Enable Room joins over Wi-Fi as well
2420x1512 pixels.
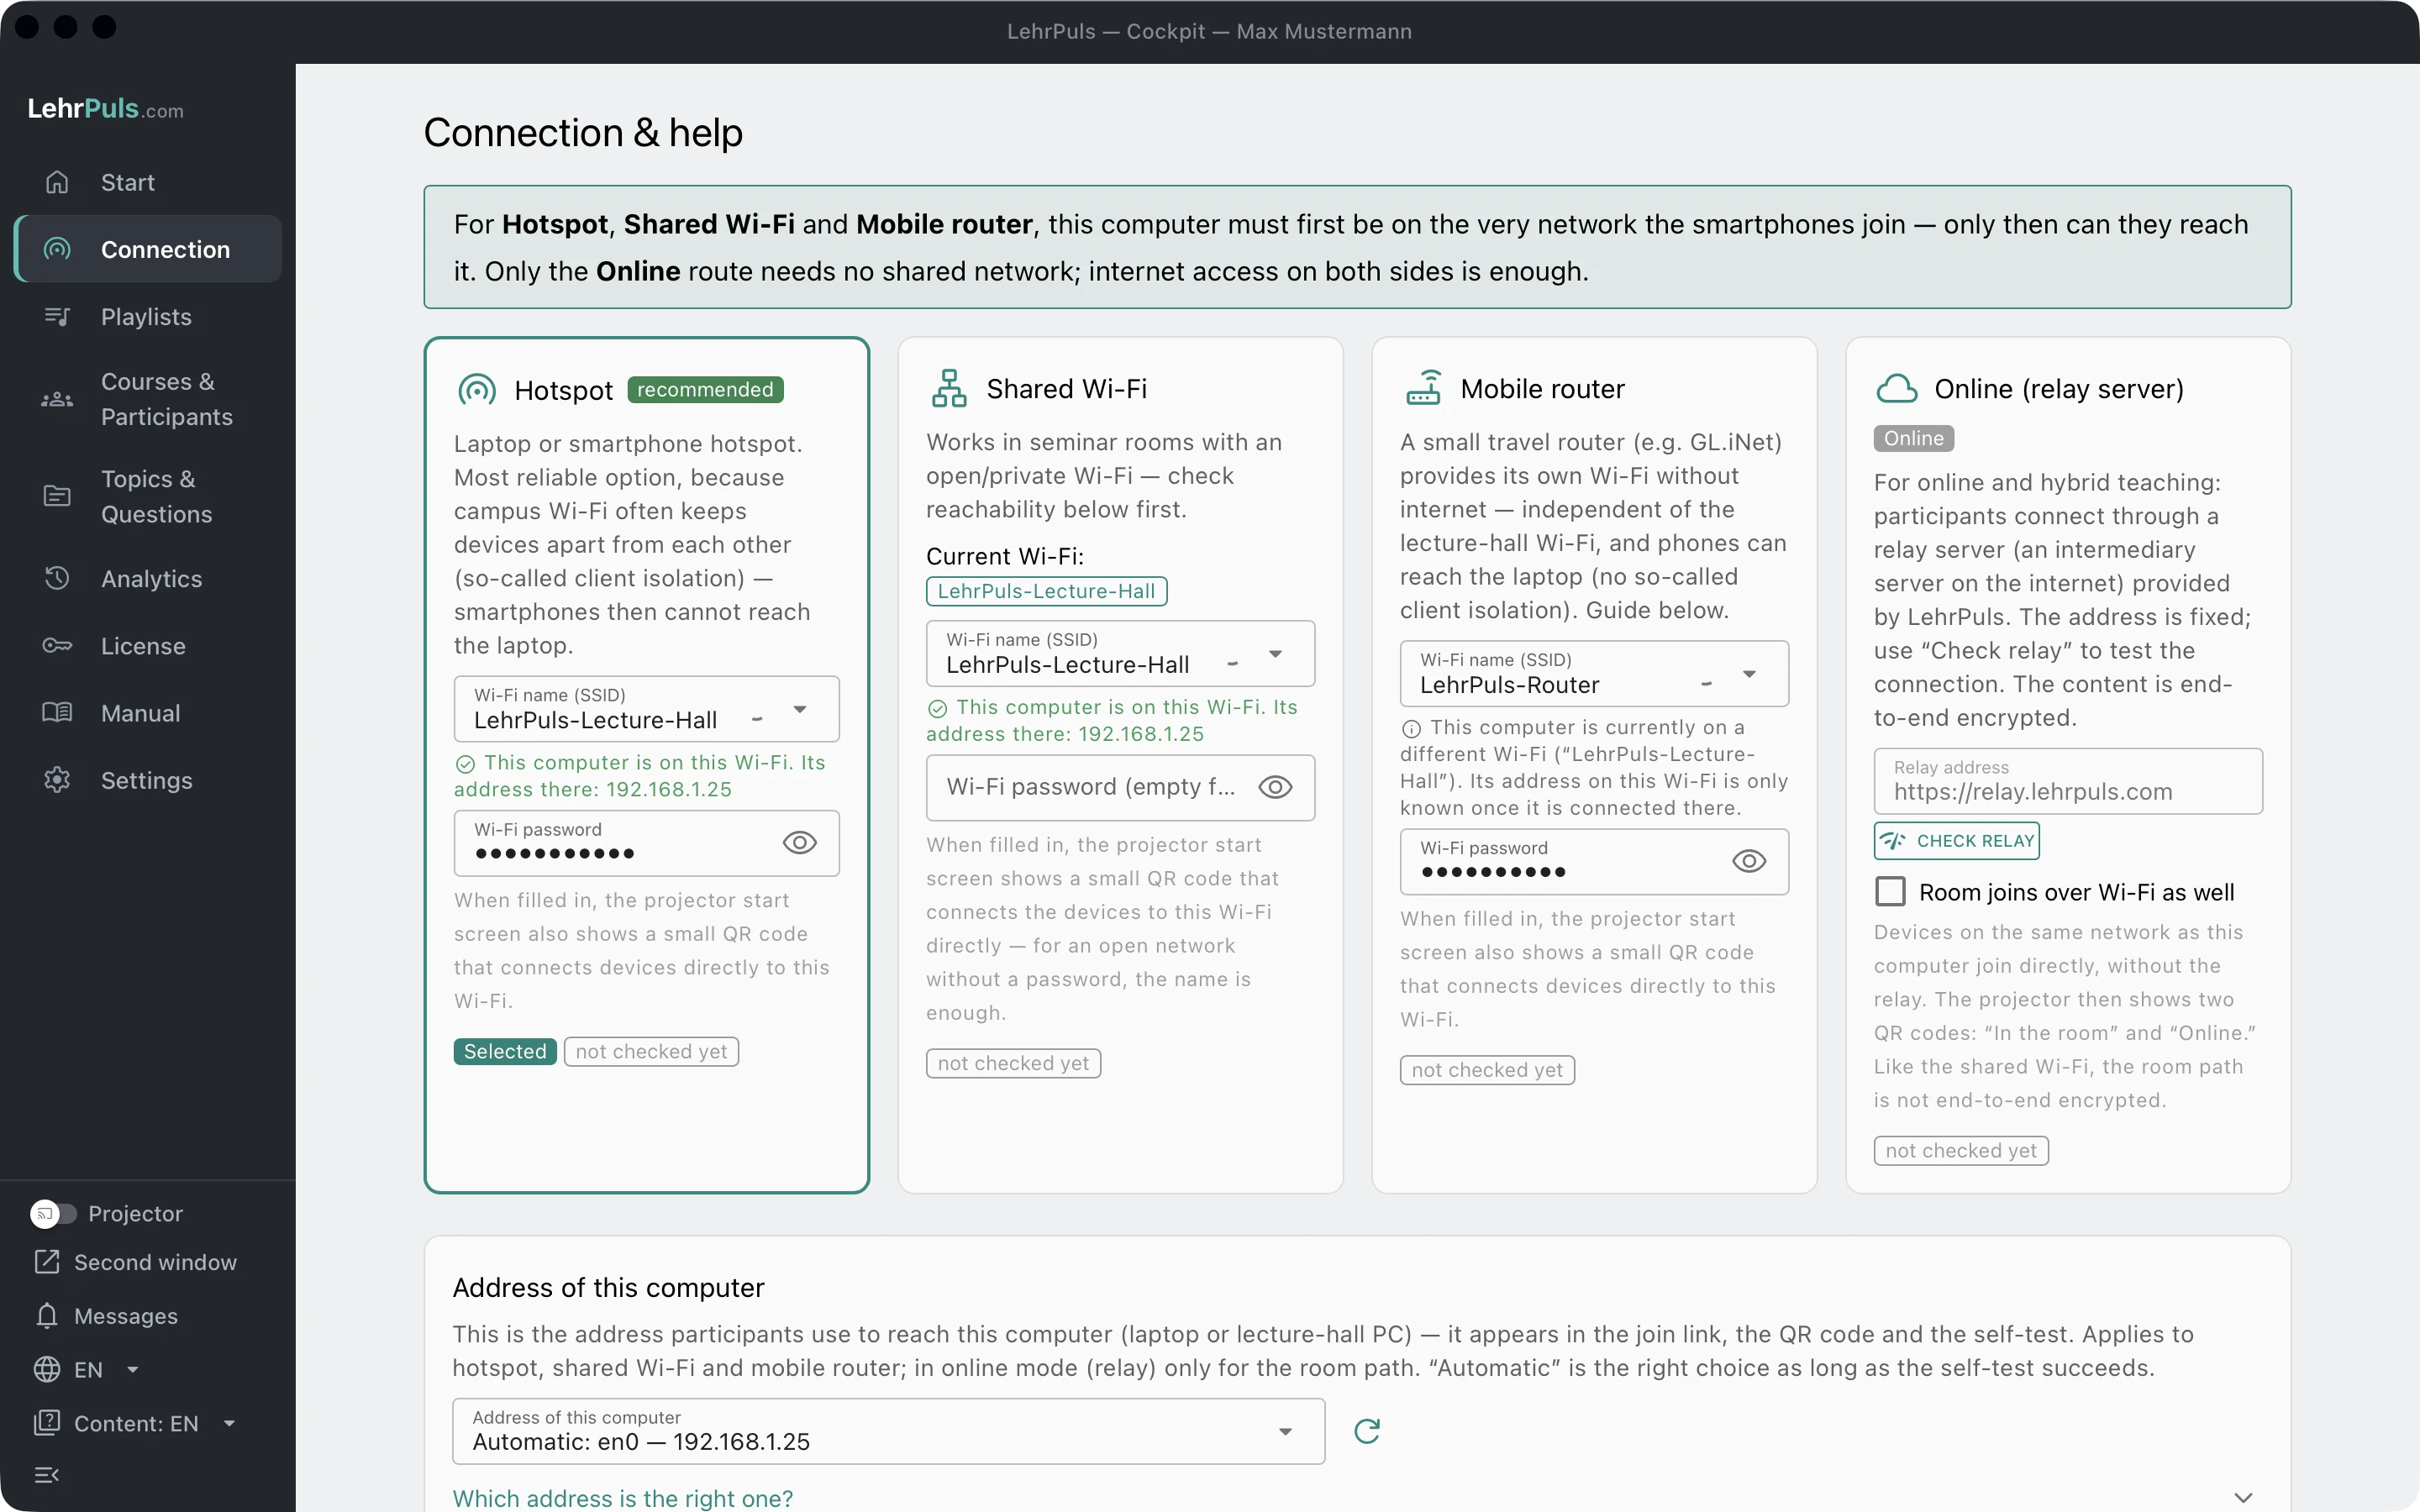(1890, 891)
